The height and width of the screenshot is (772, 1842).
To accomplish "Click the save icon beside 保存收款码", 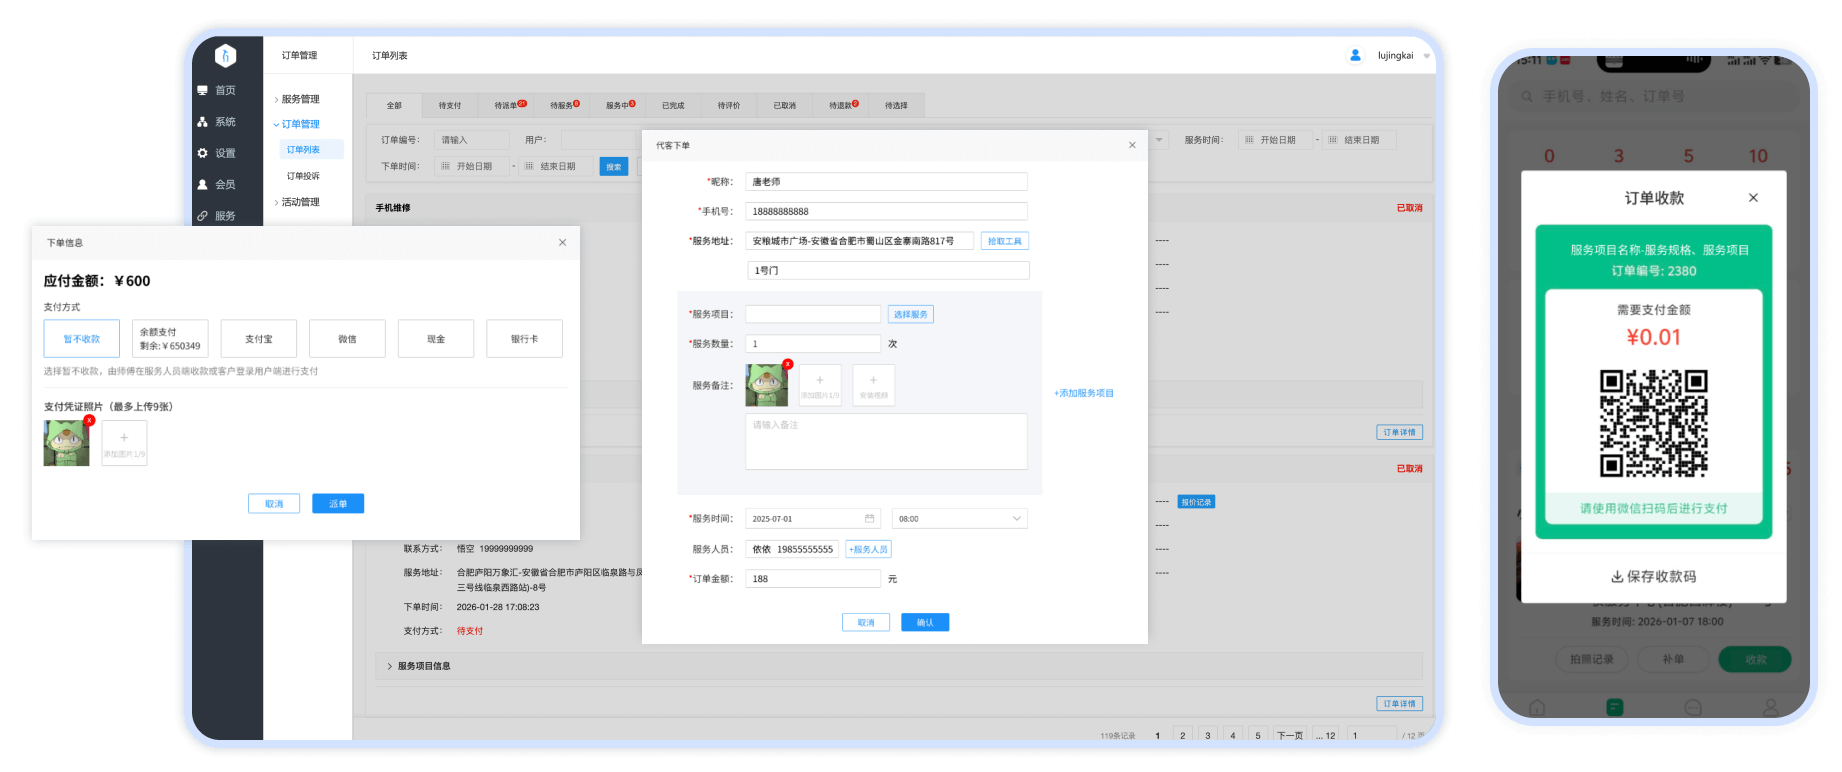I will (x=1616, y=577).
